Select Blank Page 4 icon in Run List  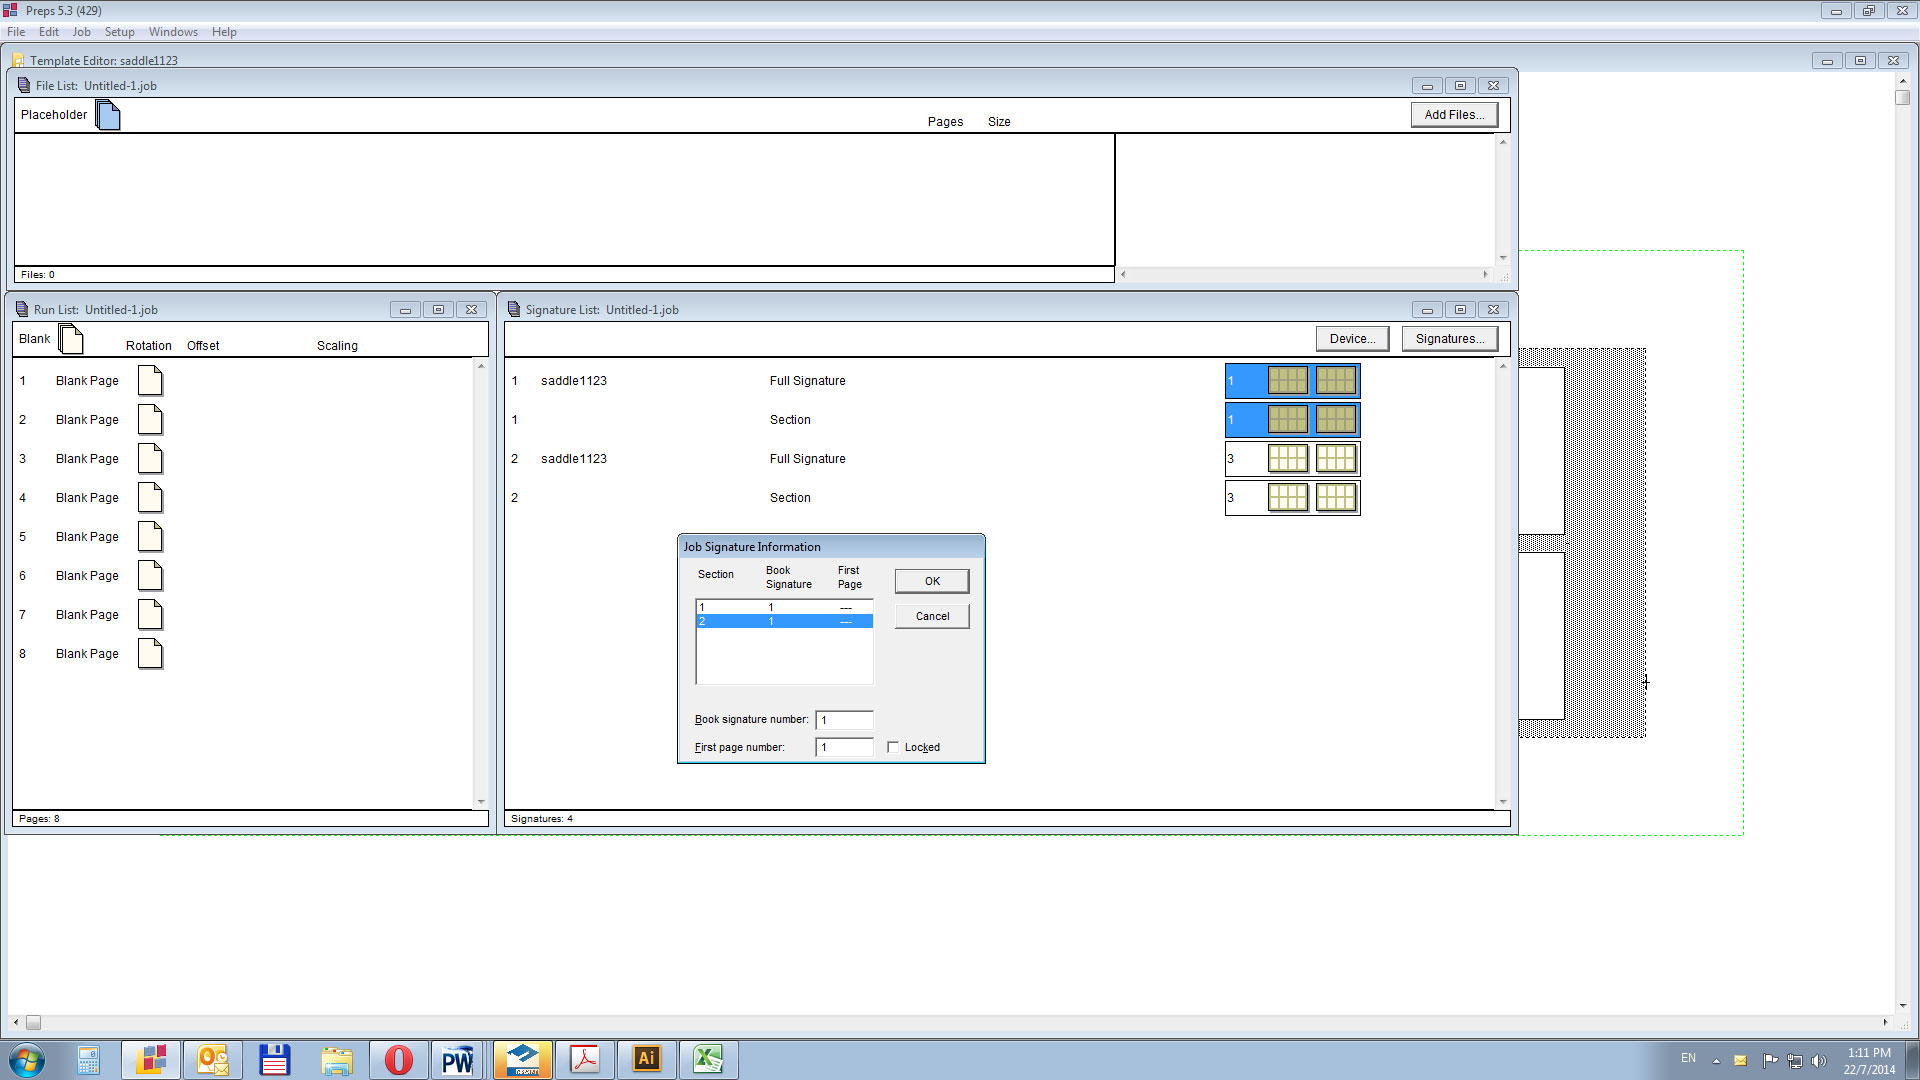pyautogui.click(x=150, y=498)
